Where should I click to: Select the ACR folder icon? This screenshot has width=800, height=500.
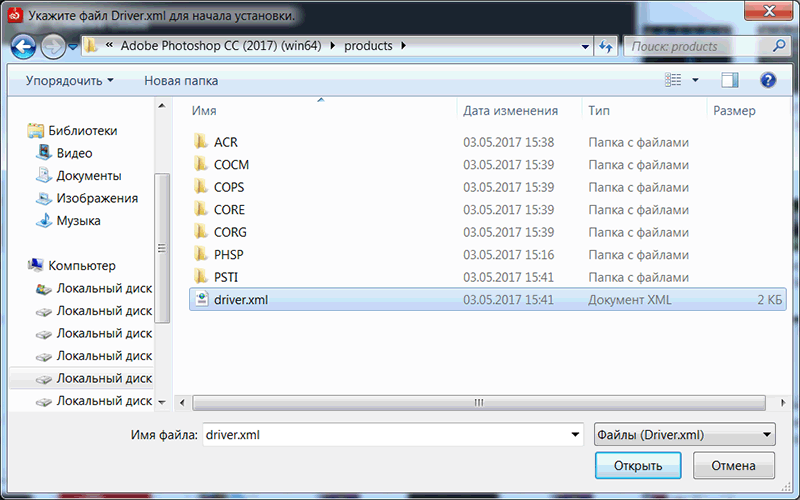[x=201, y=141]
